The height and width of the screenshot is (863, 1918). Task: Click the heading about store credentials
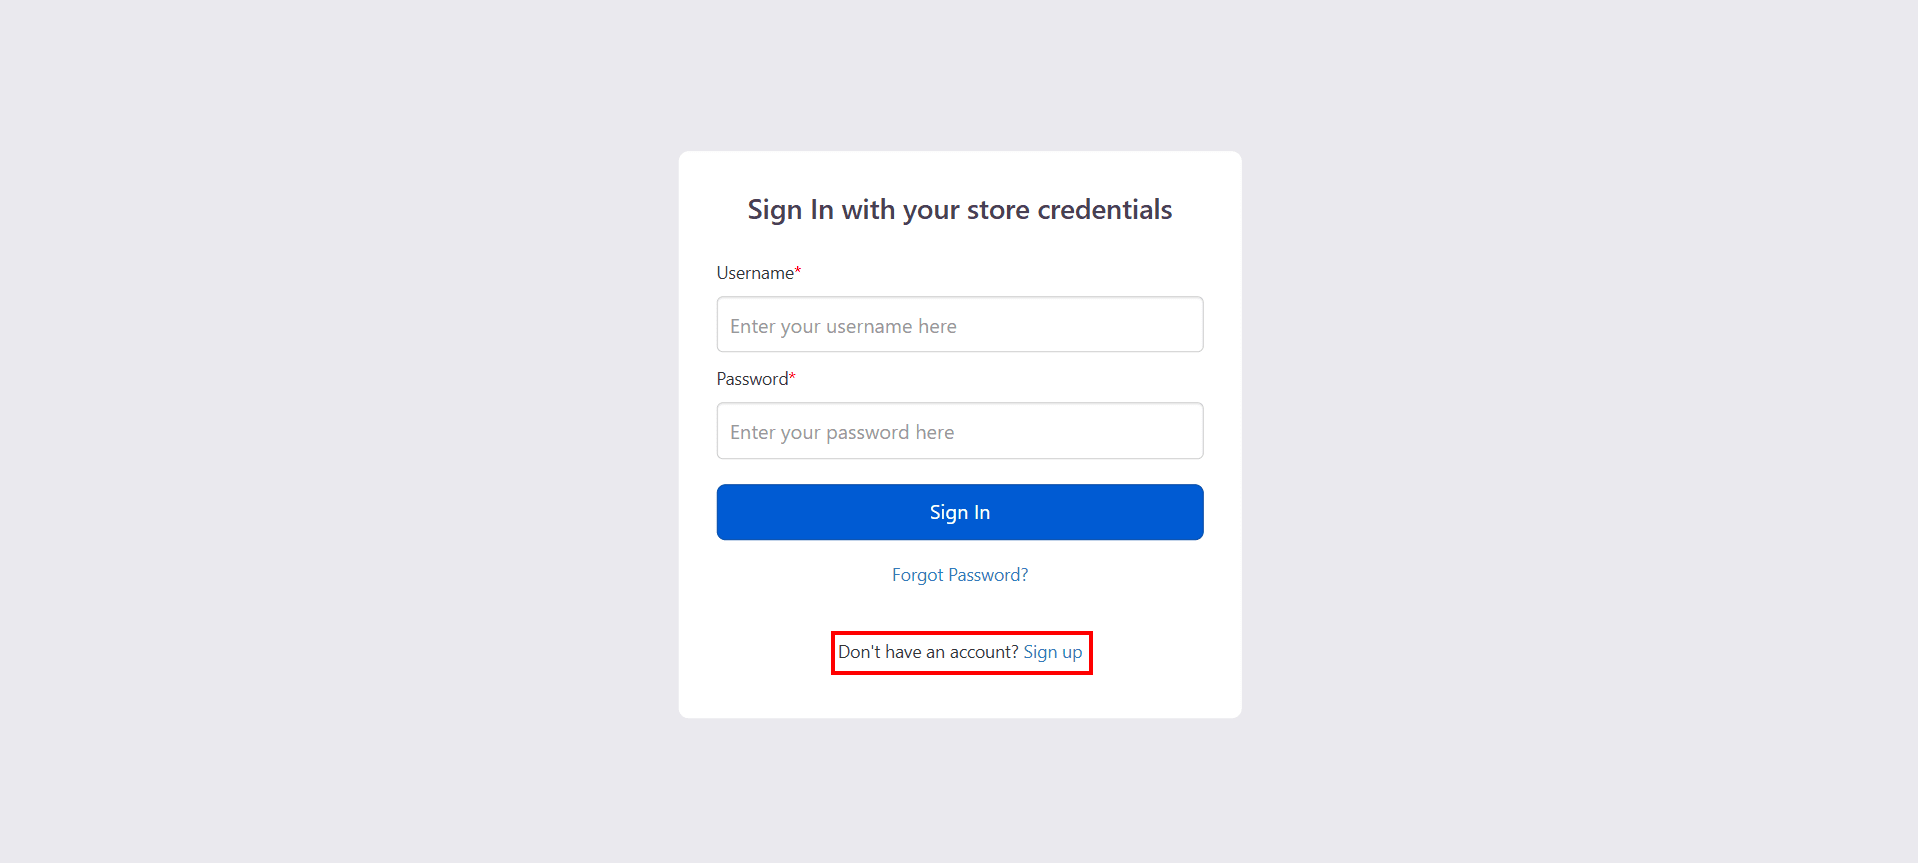pyautogui.click(x=959, y=209)
